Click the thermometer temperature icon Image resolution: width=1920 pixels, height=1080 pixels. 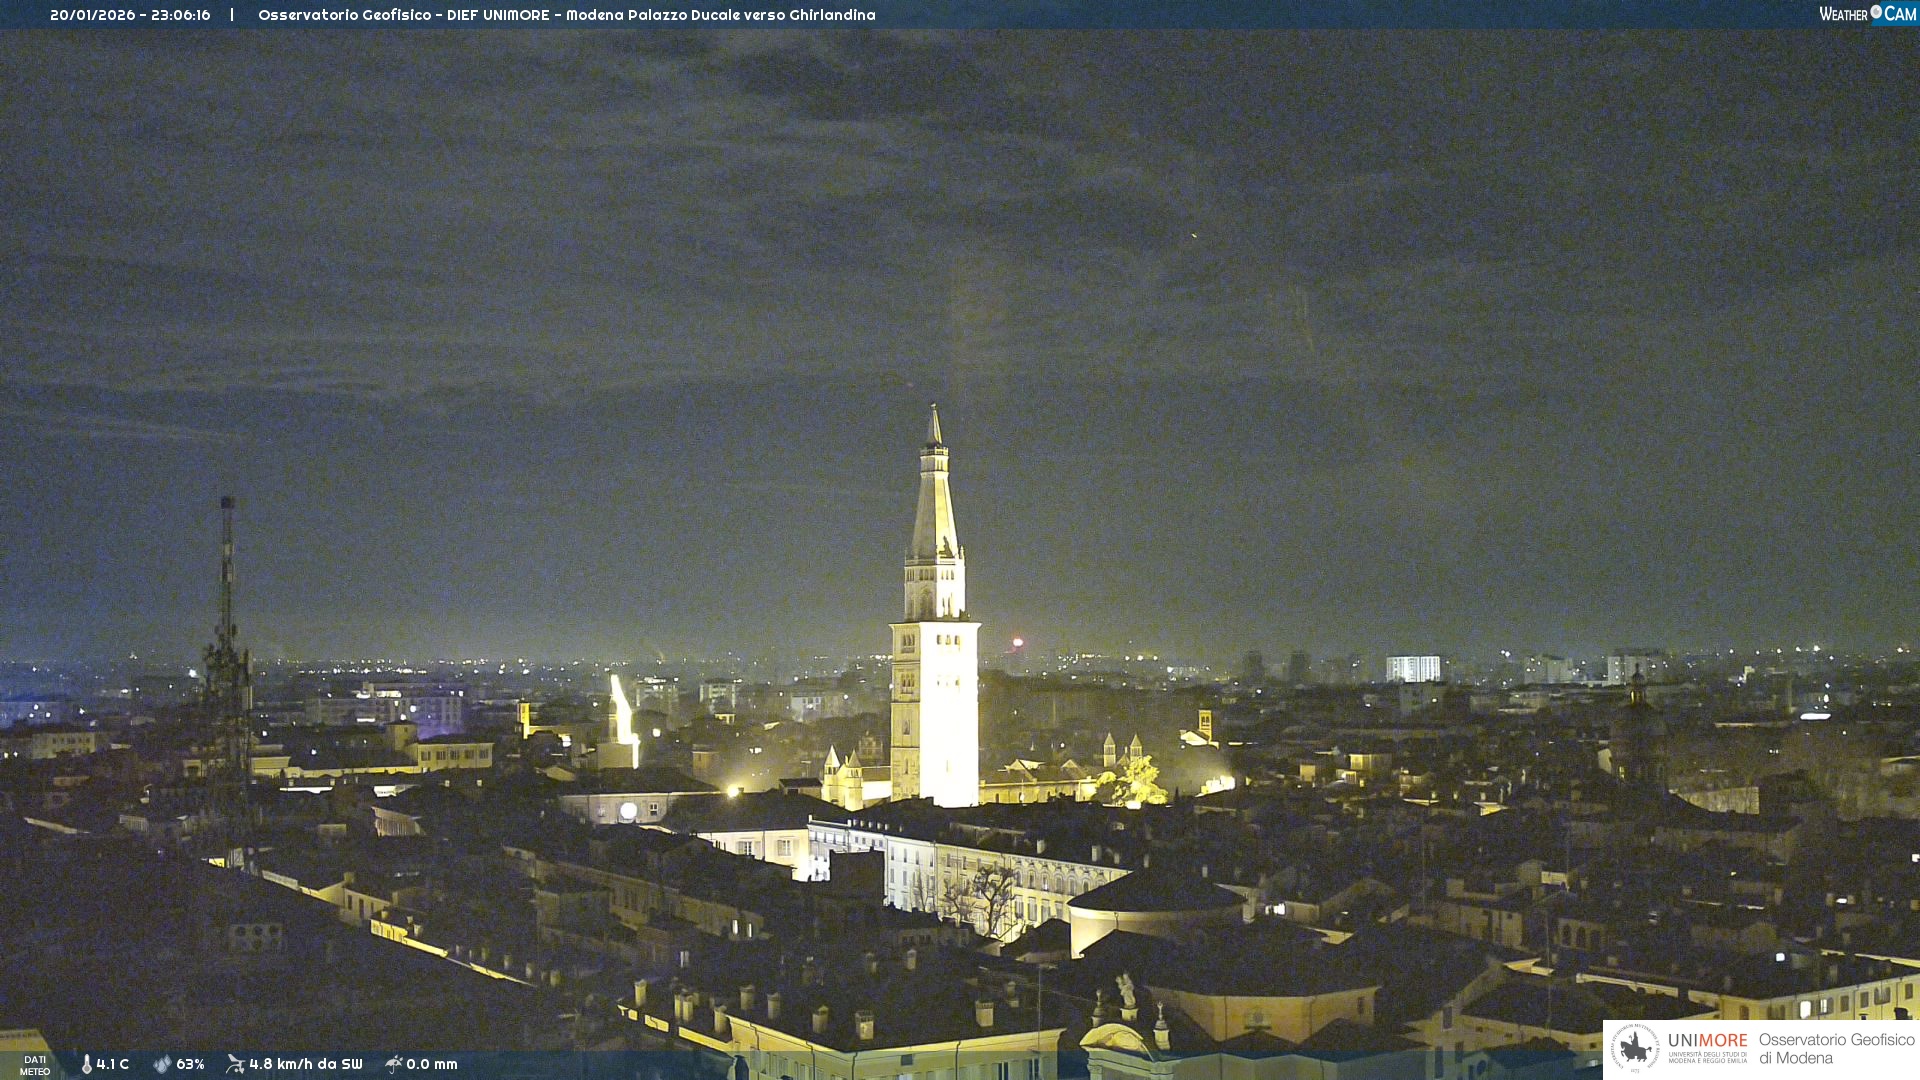point(87,1064)
